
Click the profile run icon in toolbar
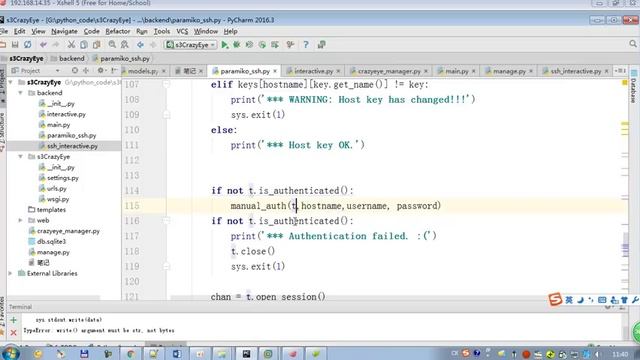(262, 44)
